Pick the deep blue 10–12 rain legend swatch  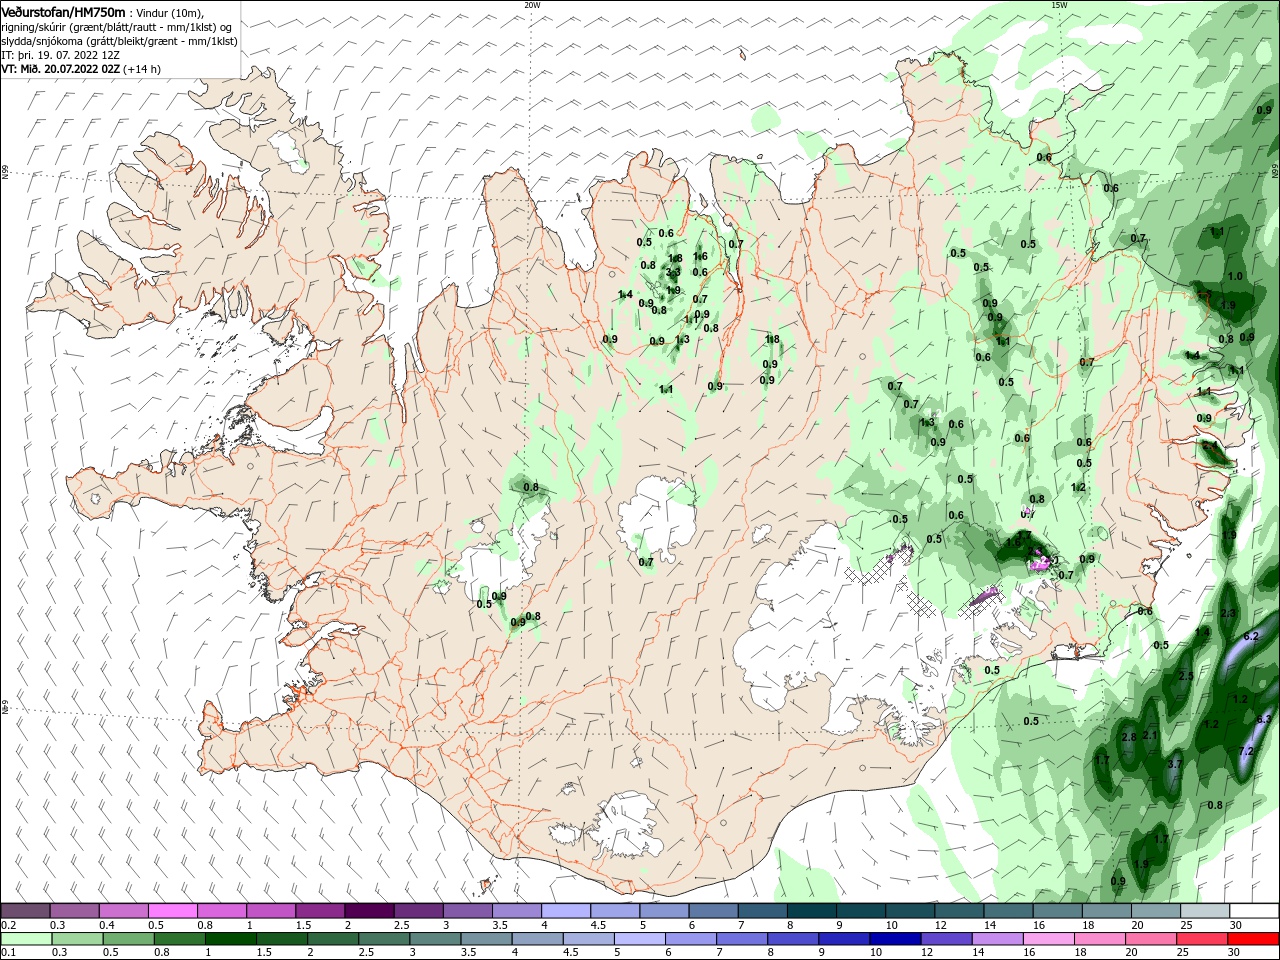click(893, 939)
